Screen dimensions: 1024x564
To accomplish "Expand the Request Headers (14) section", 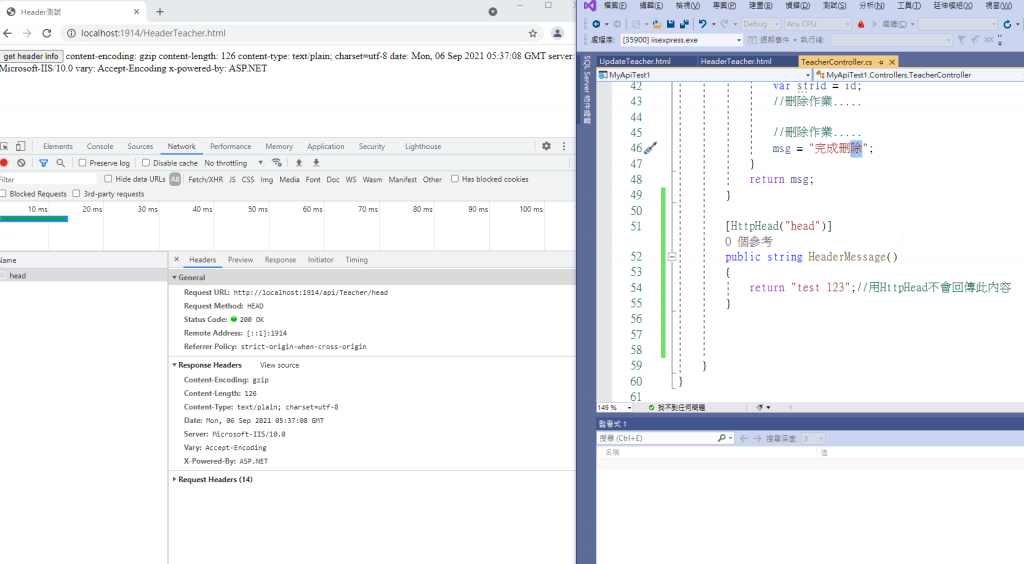I will tap(215, 480).
